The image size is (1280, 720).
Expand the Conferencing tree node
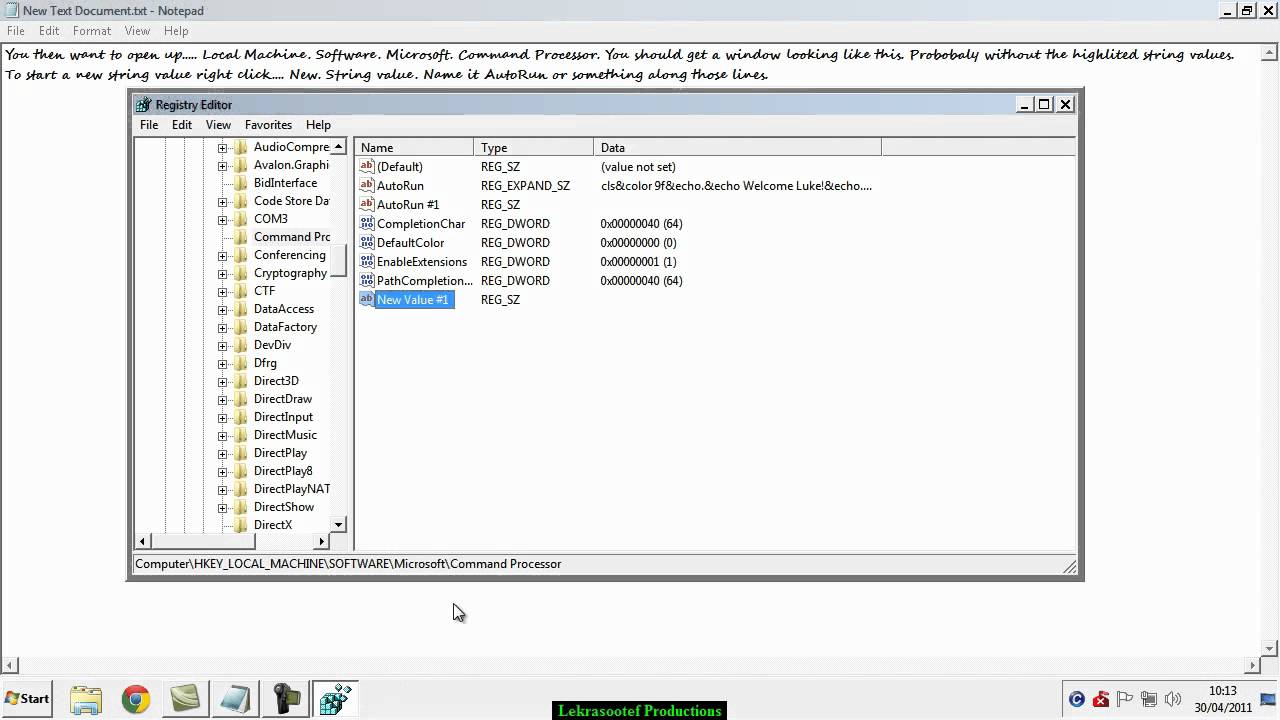(222, 255)
